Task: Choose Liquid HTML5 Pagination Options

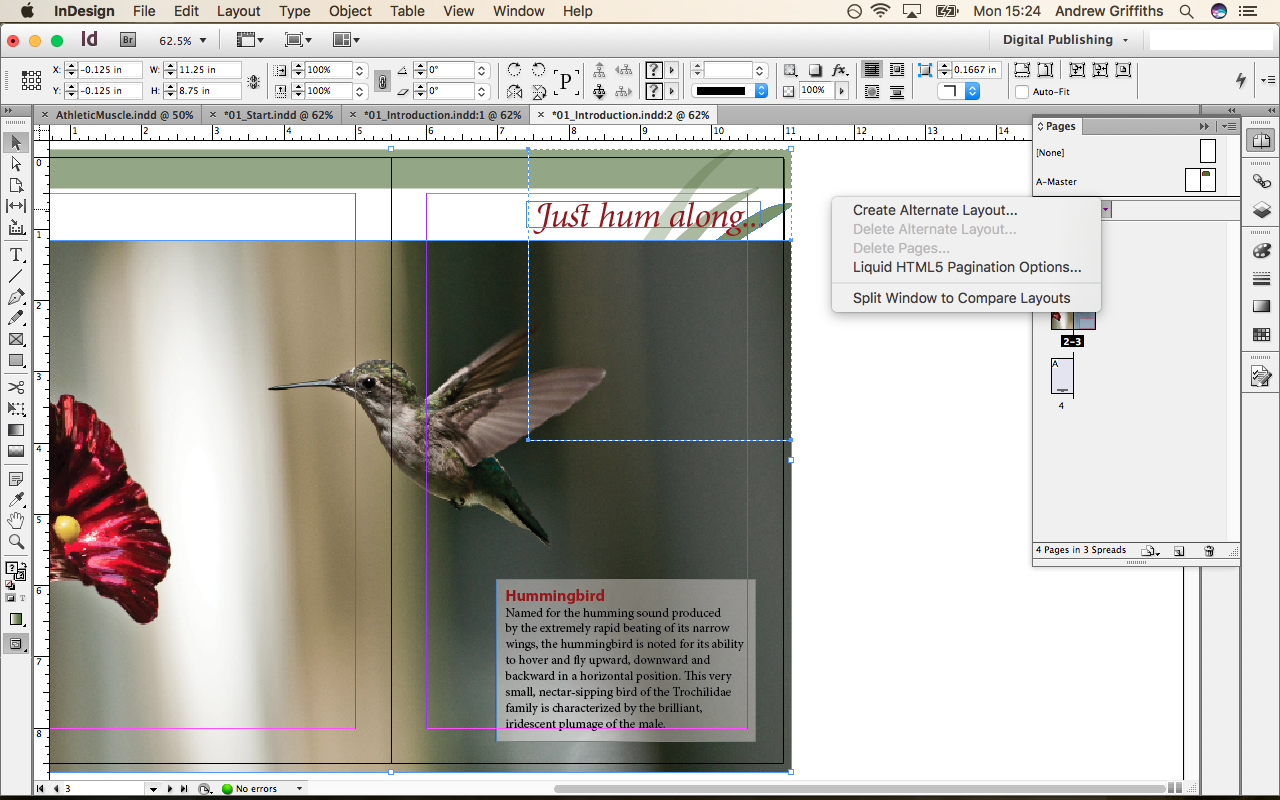Action: (966, 267)
